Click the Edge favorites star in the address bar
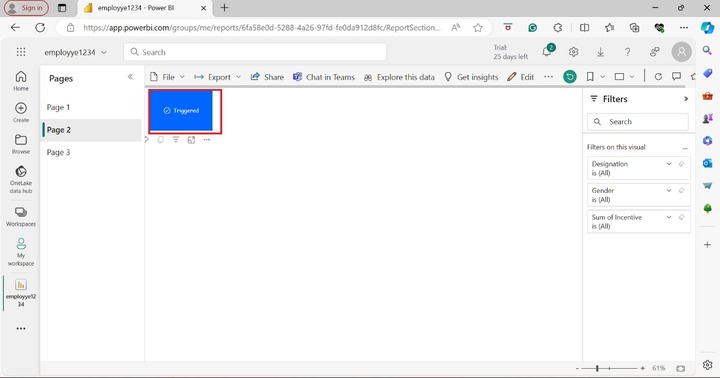The height and width of the screenshot is (378, 720). [x=478, y=28]
